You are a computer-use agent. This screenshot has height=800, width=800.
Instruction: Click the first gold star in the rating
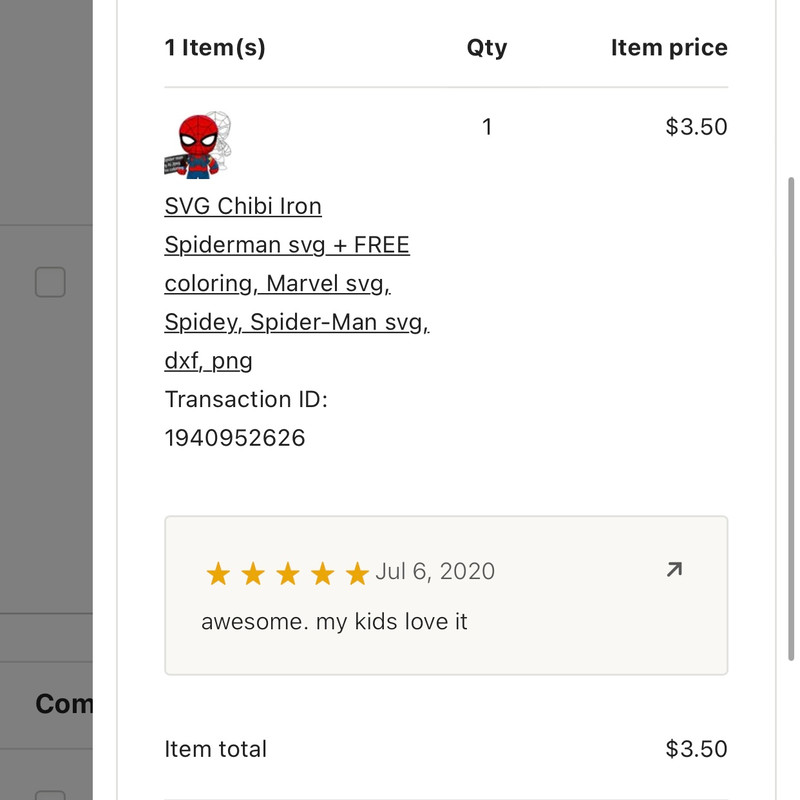pyautogui.click(x=217, y=574)
